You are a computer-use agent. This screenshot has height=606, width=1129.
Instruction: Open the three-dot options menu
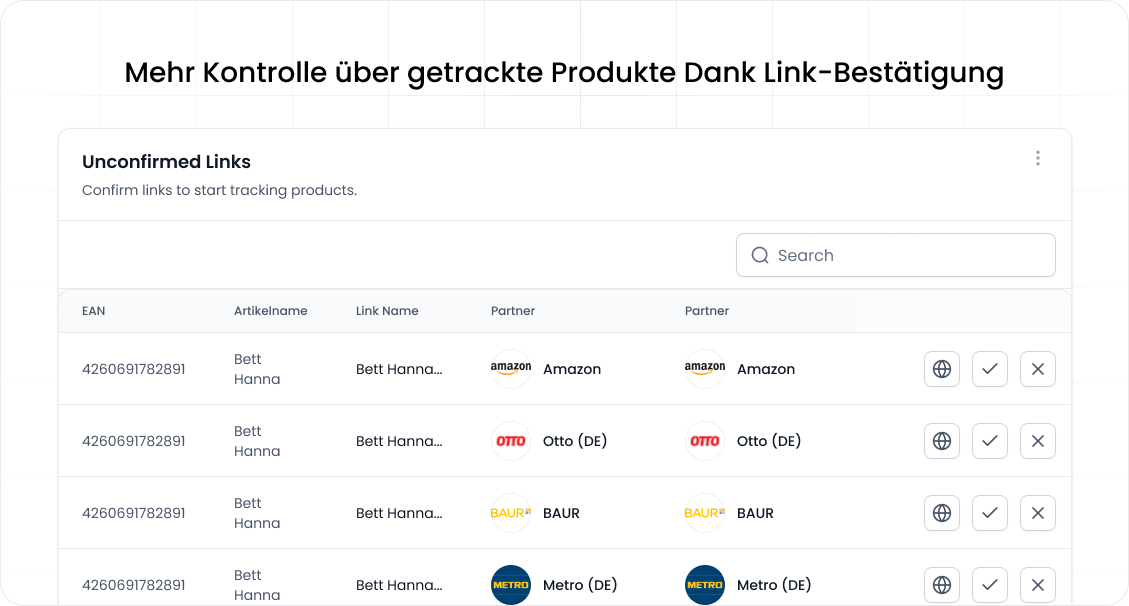click(1038, 158)
